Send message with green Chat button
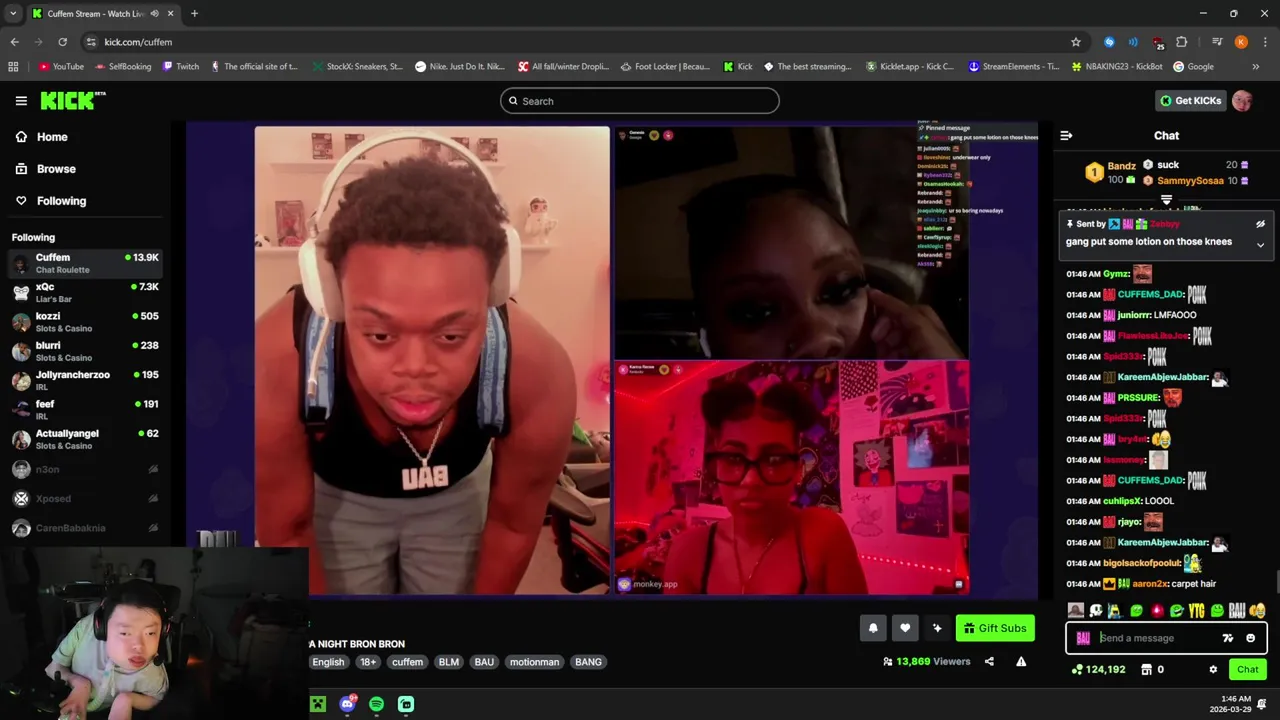1280x720 pixels. (1247, 670)
